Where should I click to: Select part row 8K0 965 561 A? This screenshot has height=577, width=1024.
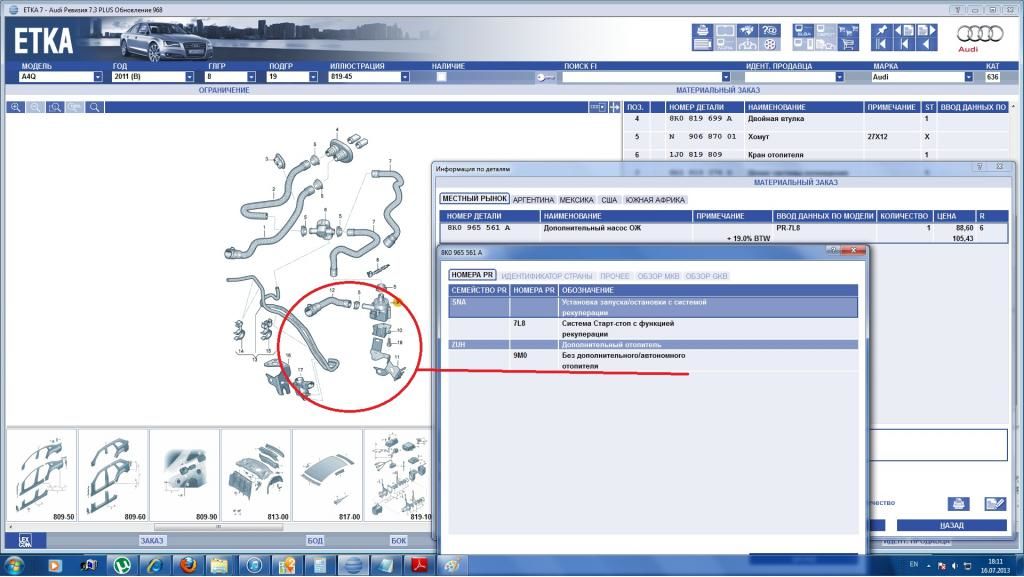click(x=724, y=233)
